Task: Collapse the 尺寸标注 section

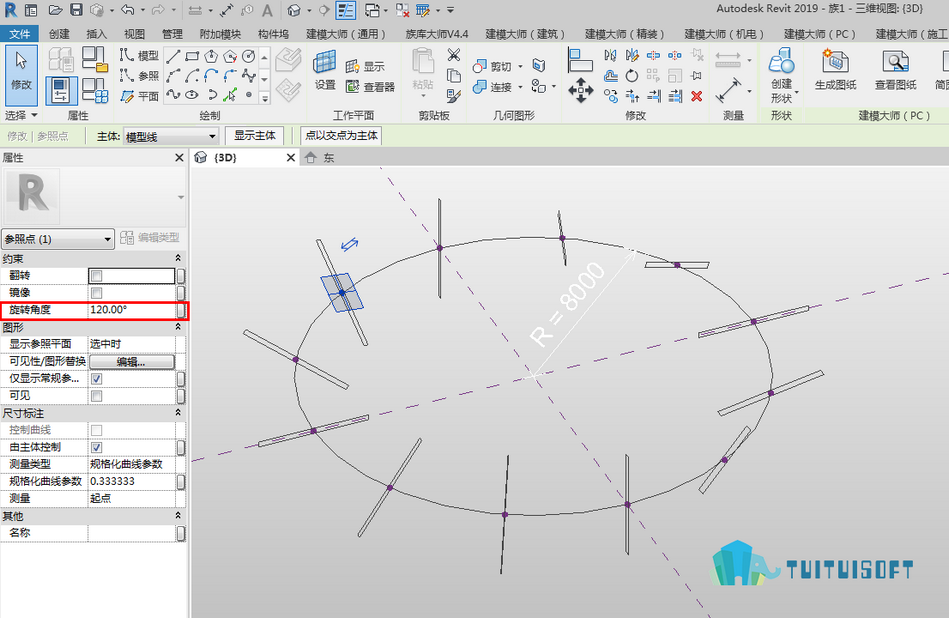Action: coord(178,412)
